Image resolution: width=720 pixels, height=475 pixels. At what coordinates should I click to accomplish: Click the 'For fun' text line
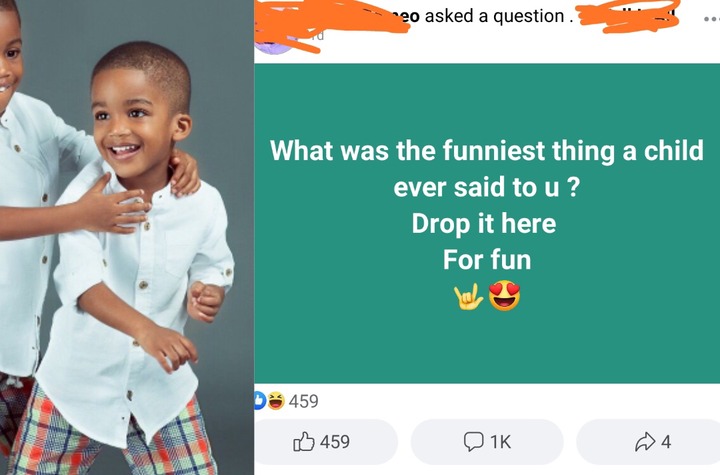click(x=487, y=260)
